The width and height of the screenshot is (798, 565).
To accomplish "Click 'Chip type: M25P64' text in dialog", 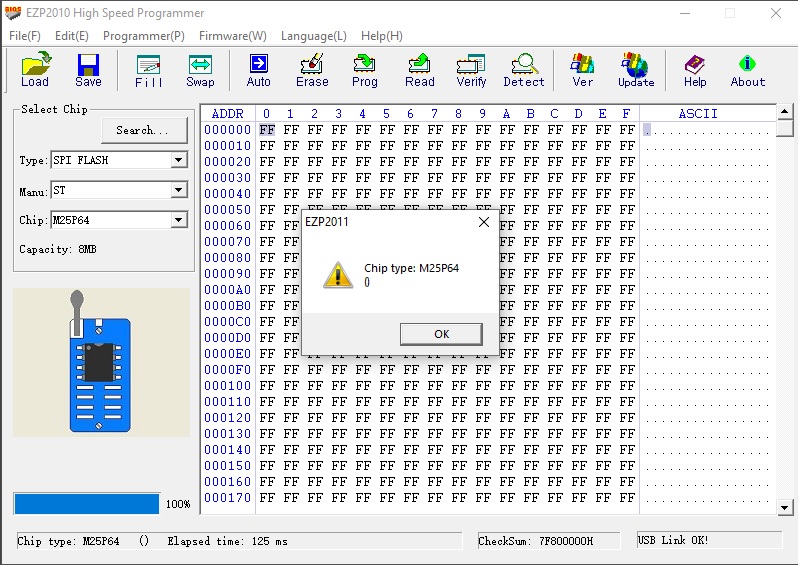I will tap(411, 268).
